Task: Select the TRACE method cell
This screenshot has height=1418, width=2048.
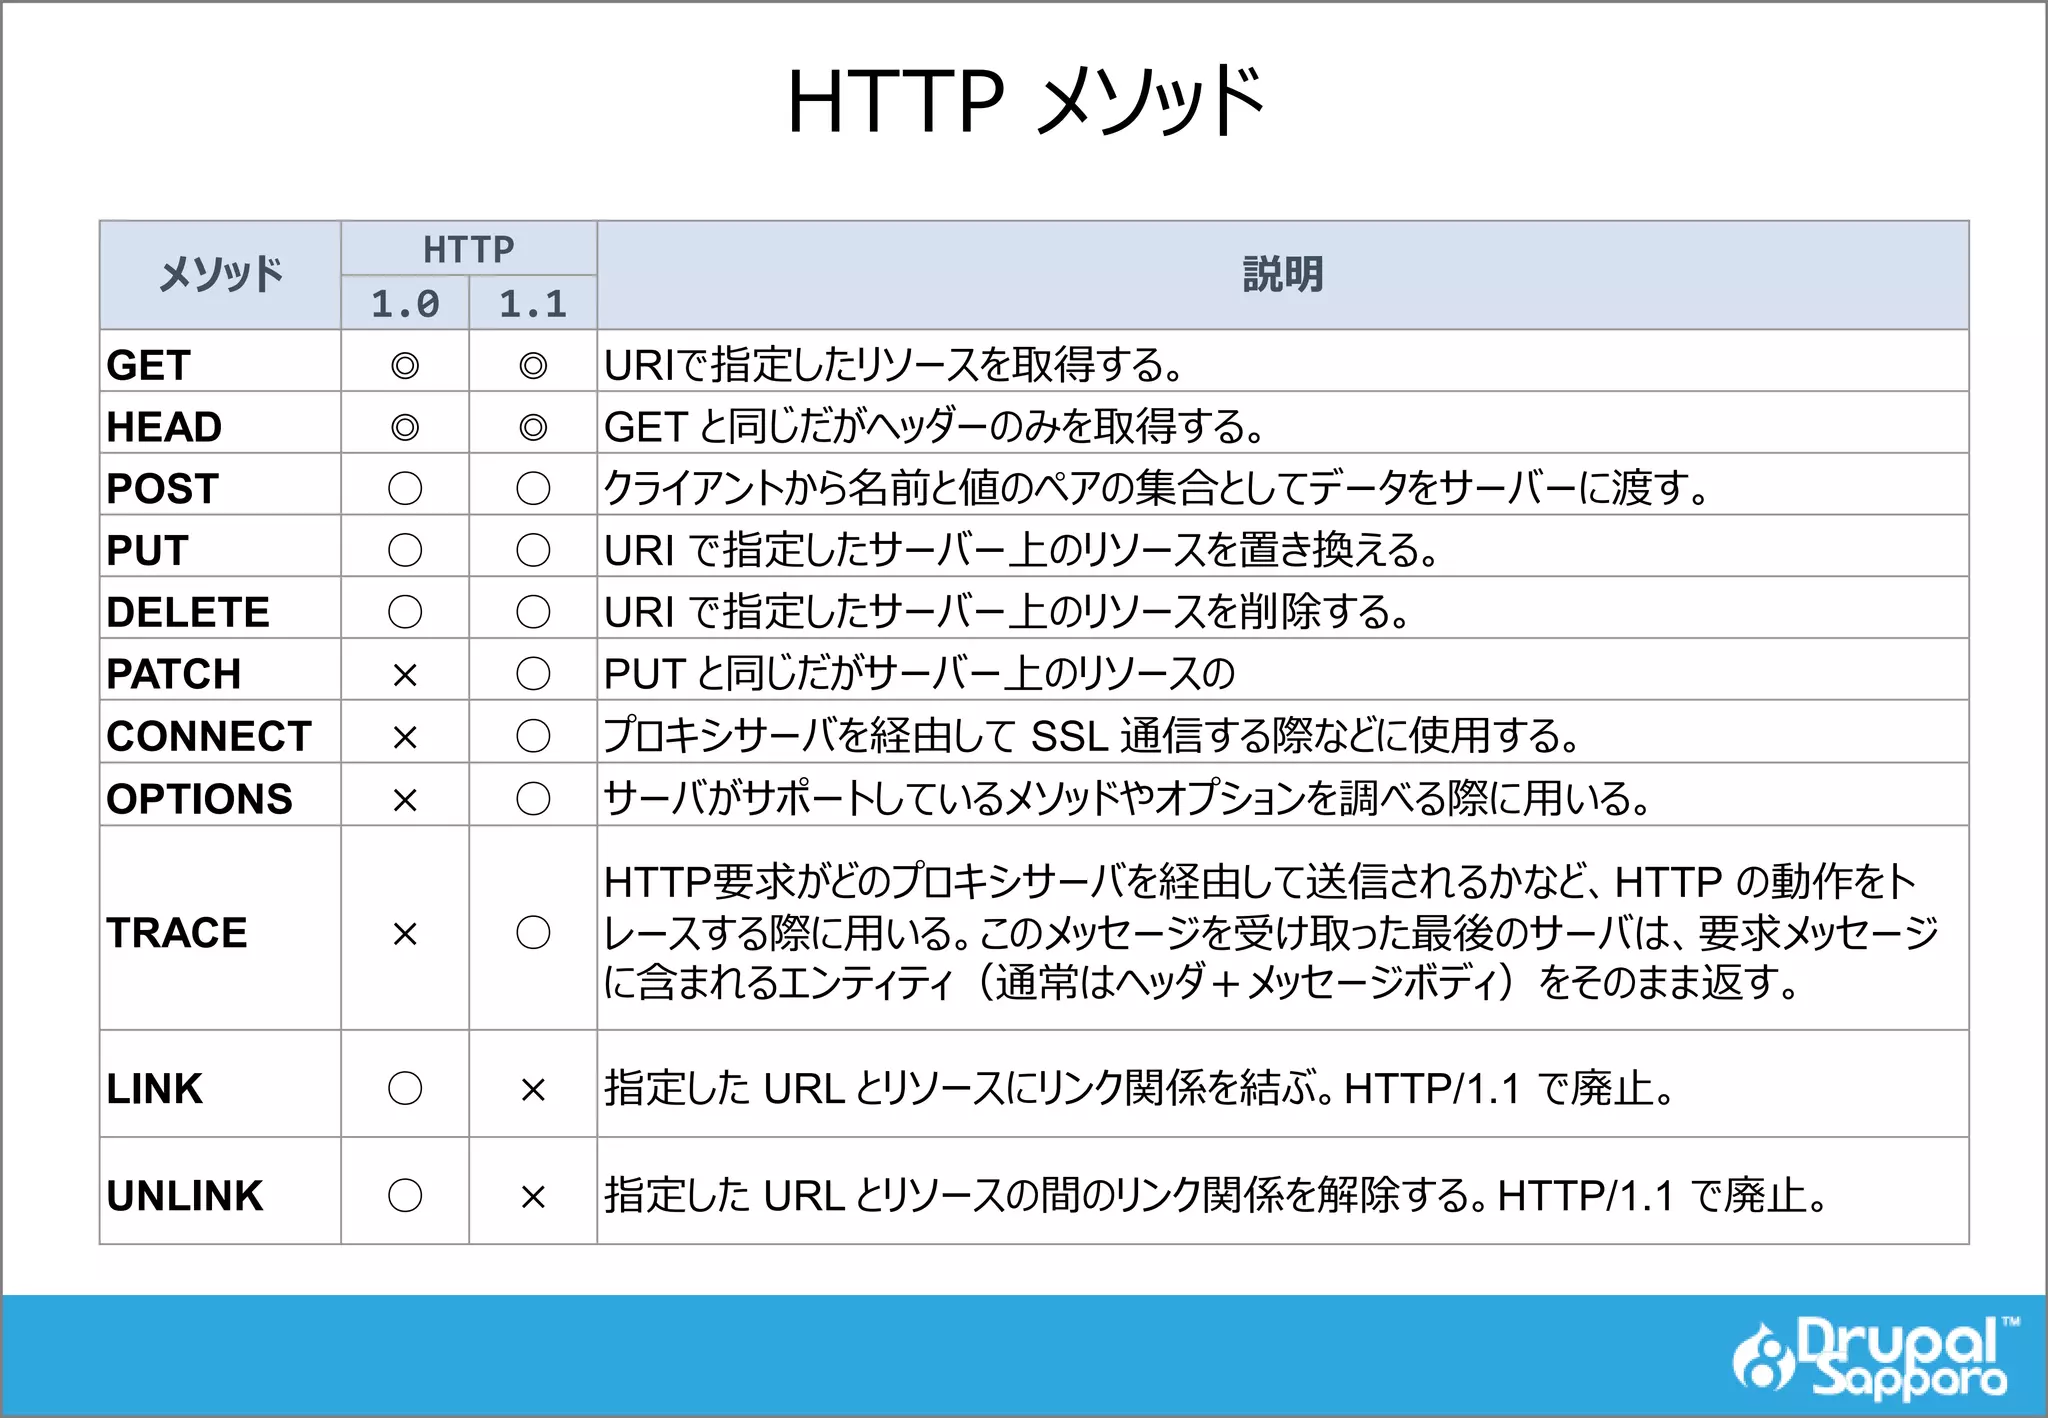Action: [220, 929]
